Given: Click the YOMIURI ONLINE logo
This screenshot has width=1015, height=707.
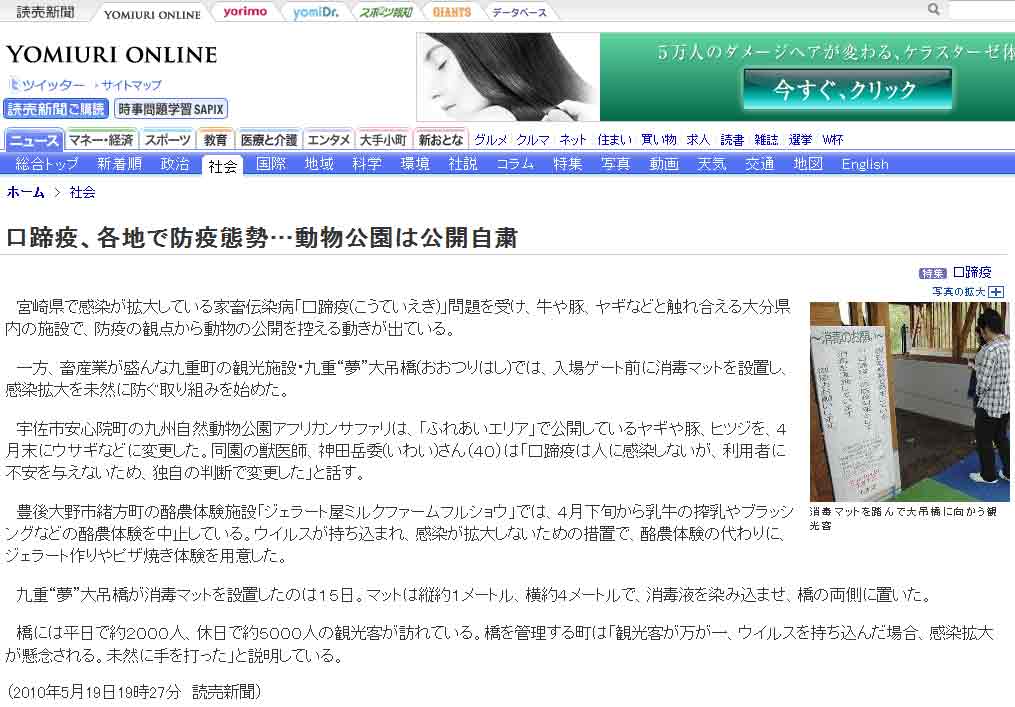Looking at the screenshot, I should click(112, 55).
